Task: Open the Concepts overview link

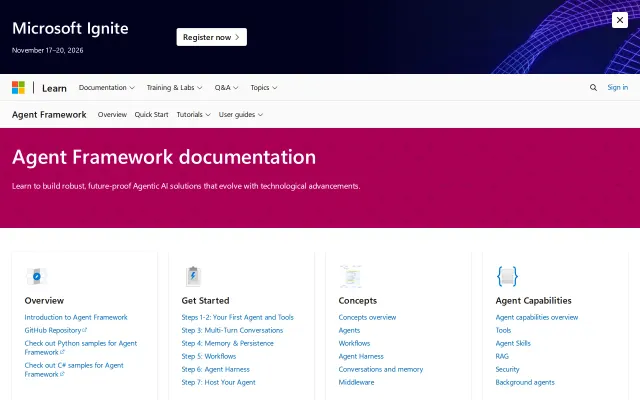Action: point(367,317)
